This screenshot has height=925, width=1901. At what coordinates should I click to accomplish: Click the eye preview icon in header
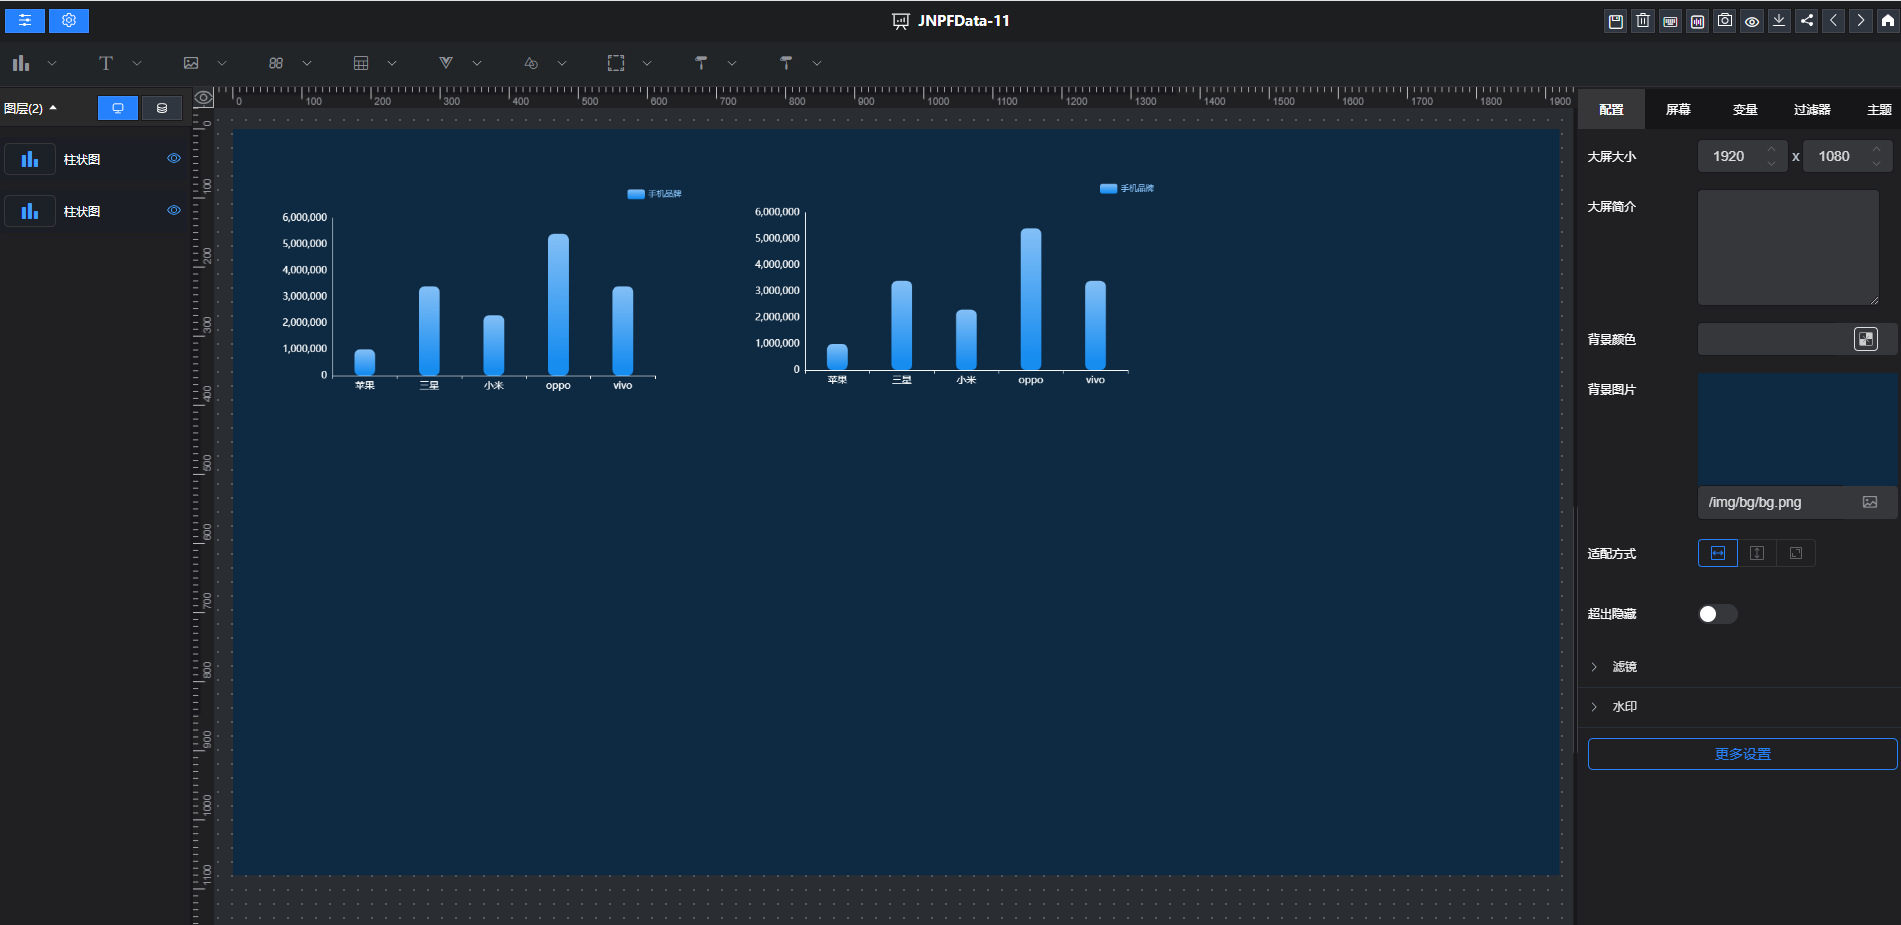1752,21
